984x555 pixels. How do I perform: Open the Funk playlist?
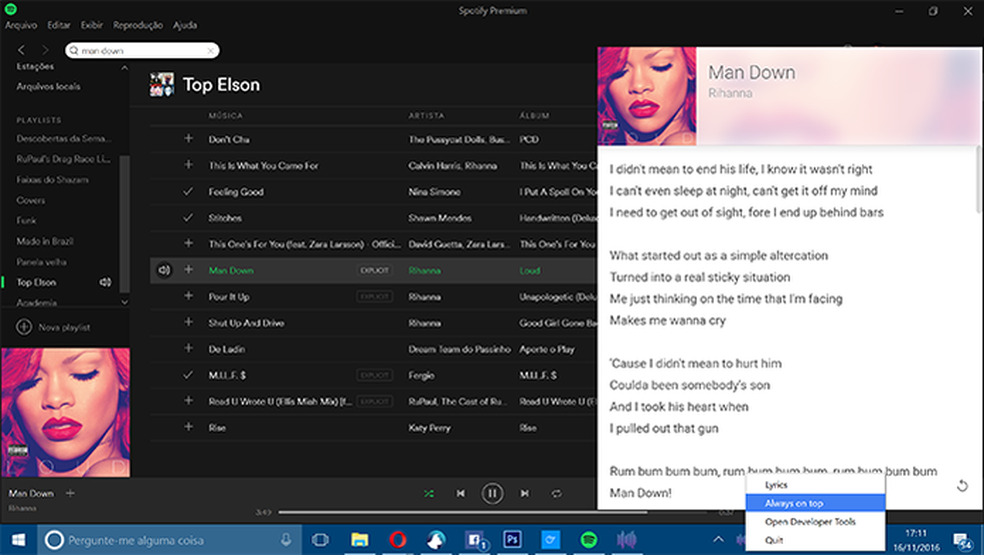click(x=26, y=220)
